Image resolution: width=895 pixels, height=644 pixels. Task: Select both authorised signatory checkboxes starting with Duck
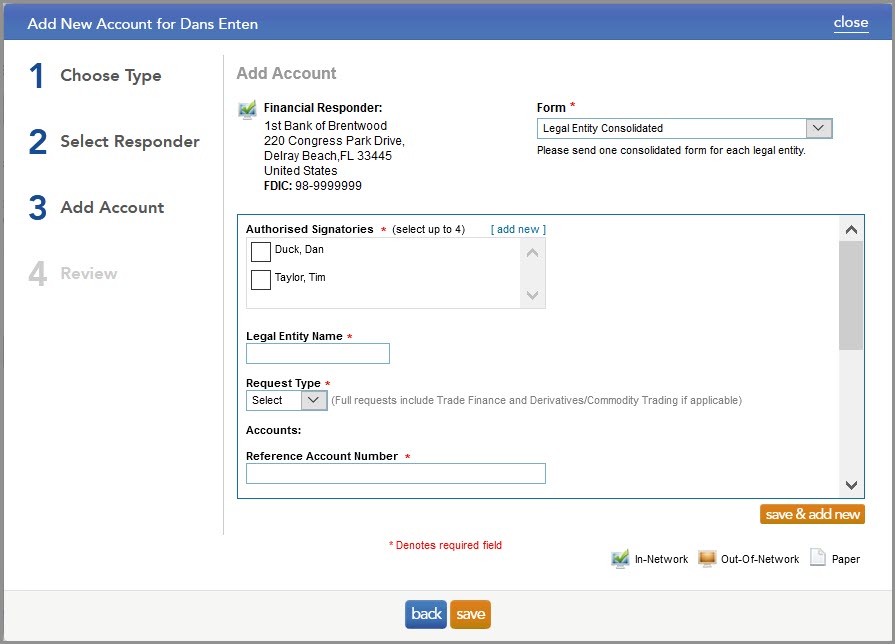(x=260, y=251)
